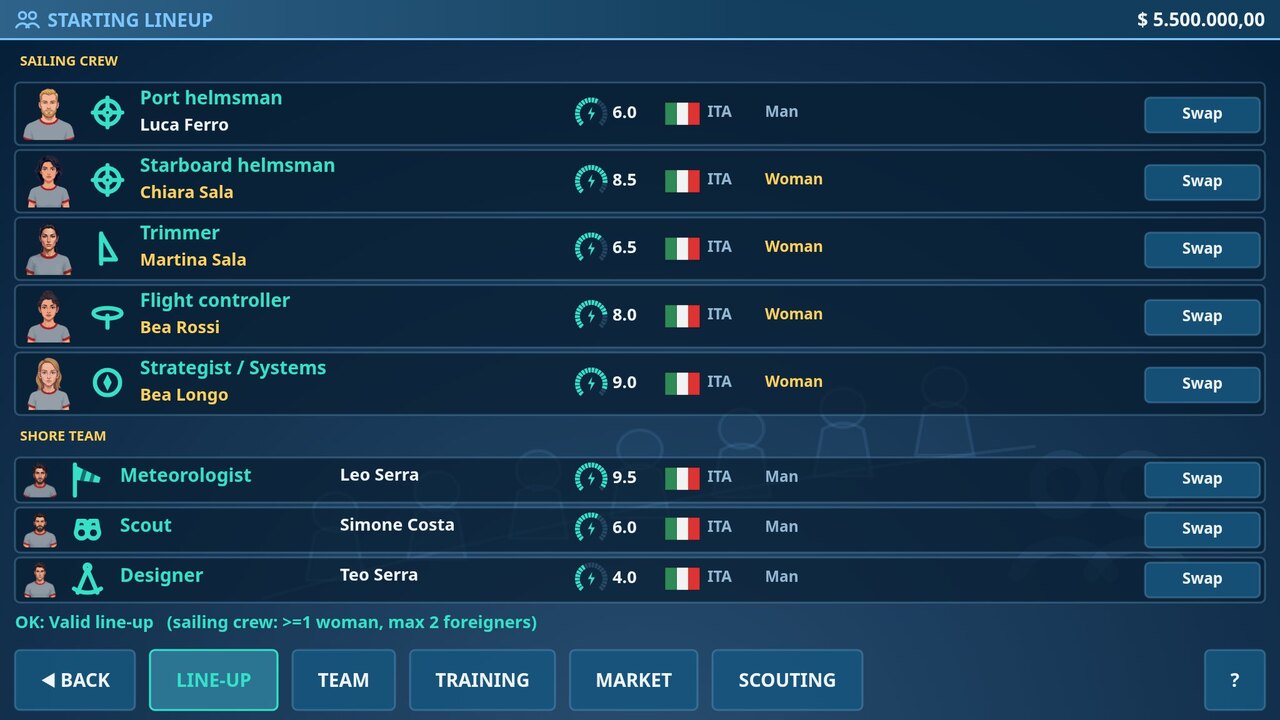The width and height of the screenshot is (1280, 720).
Task: Click the Italian flag in Martina Sala's row
Action: (x=682, y=248)
